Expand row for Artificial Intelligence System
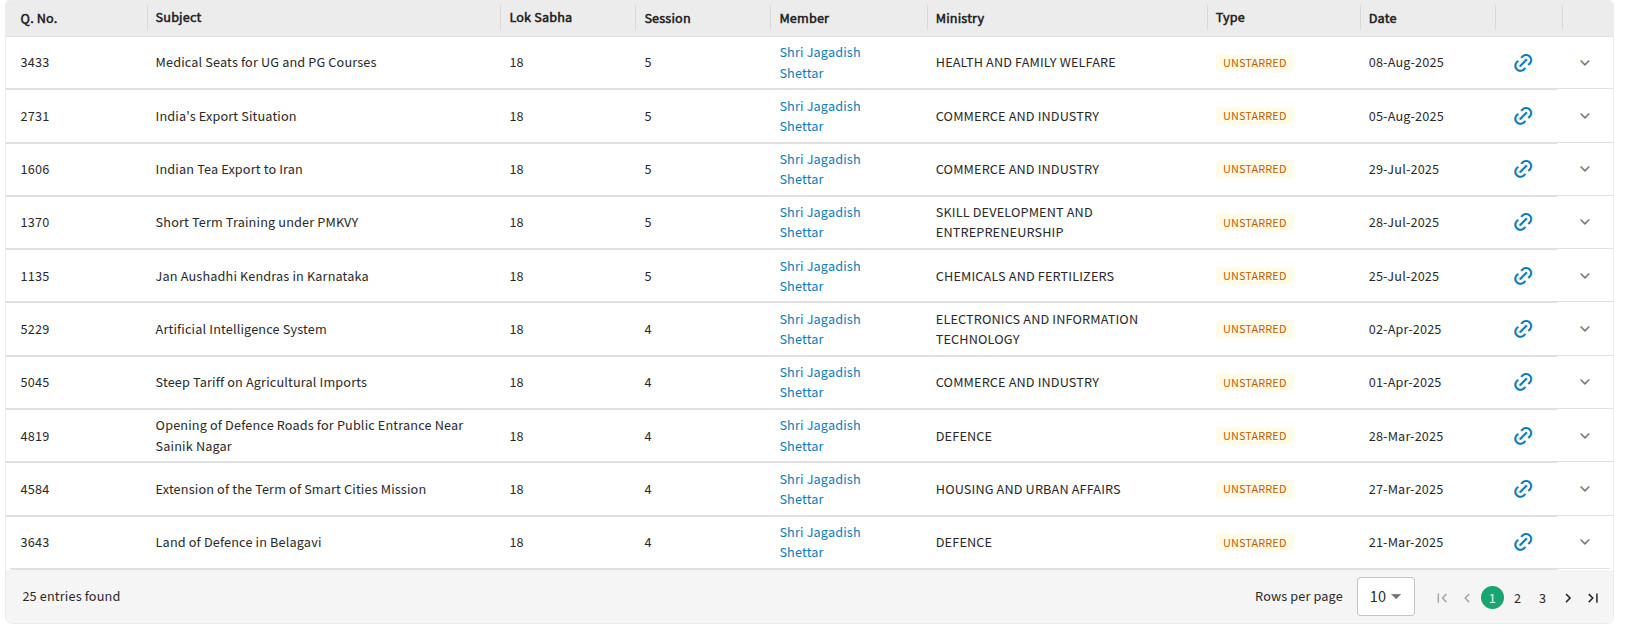The height and width of the screenshot is (625, 1642). pyautogui.click(x=1585, y=329)
